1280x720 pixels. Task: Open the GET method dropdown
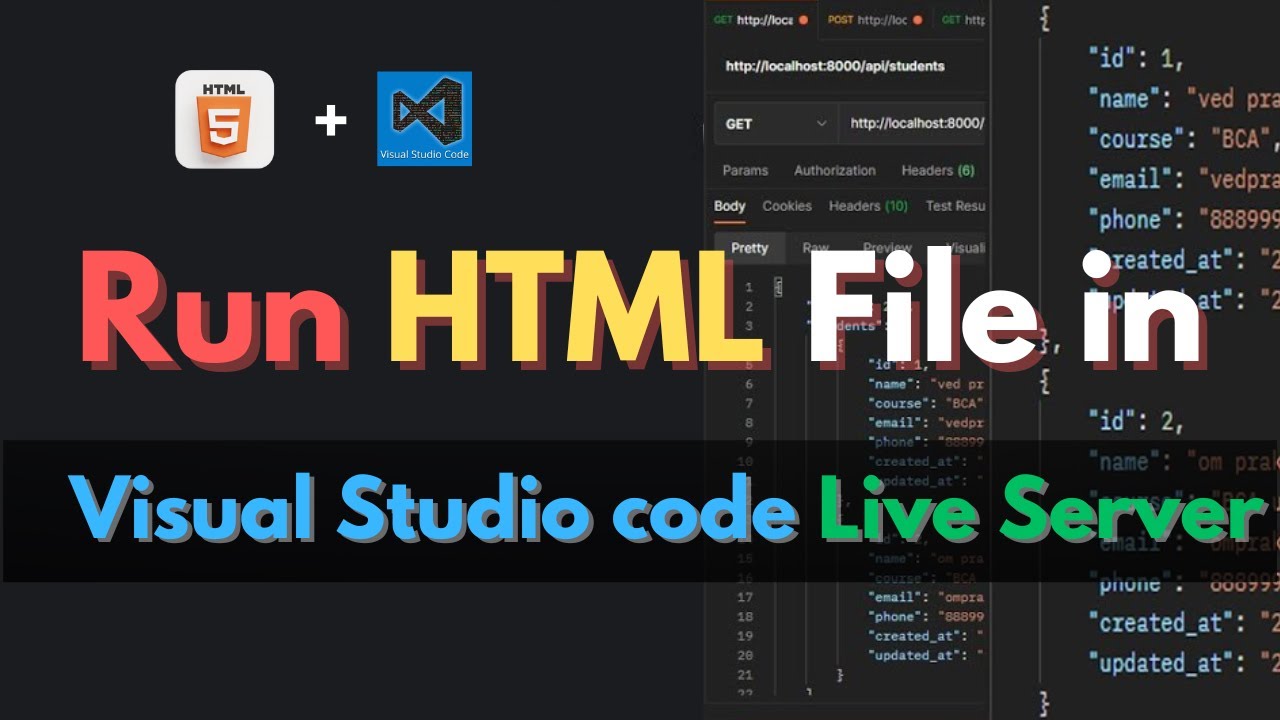pos(776,124)
